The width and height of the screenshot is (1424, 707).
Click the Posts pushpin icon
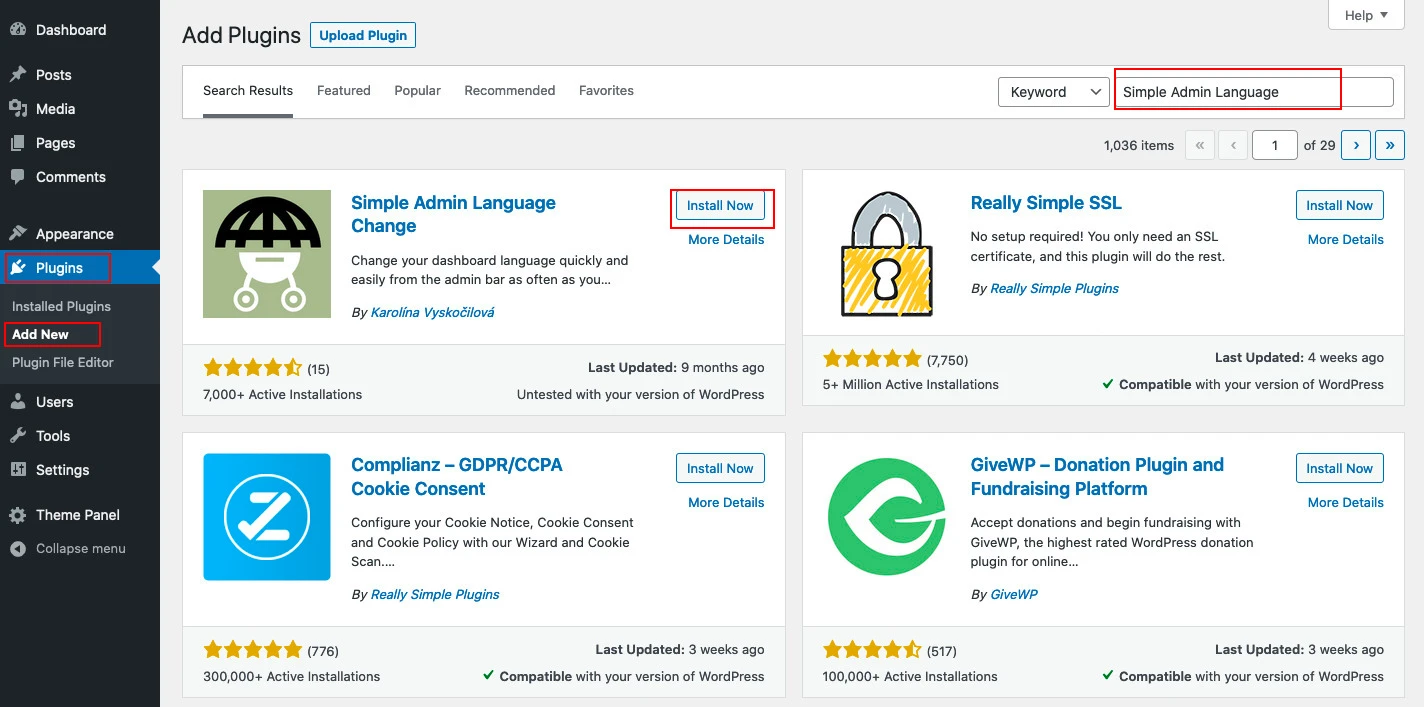point(18,75)
